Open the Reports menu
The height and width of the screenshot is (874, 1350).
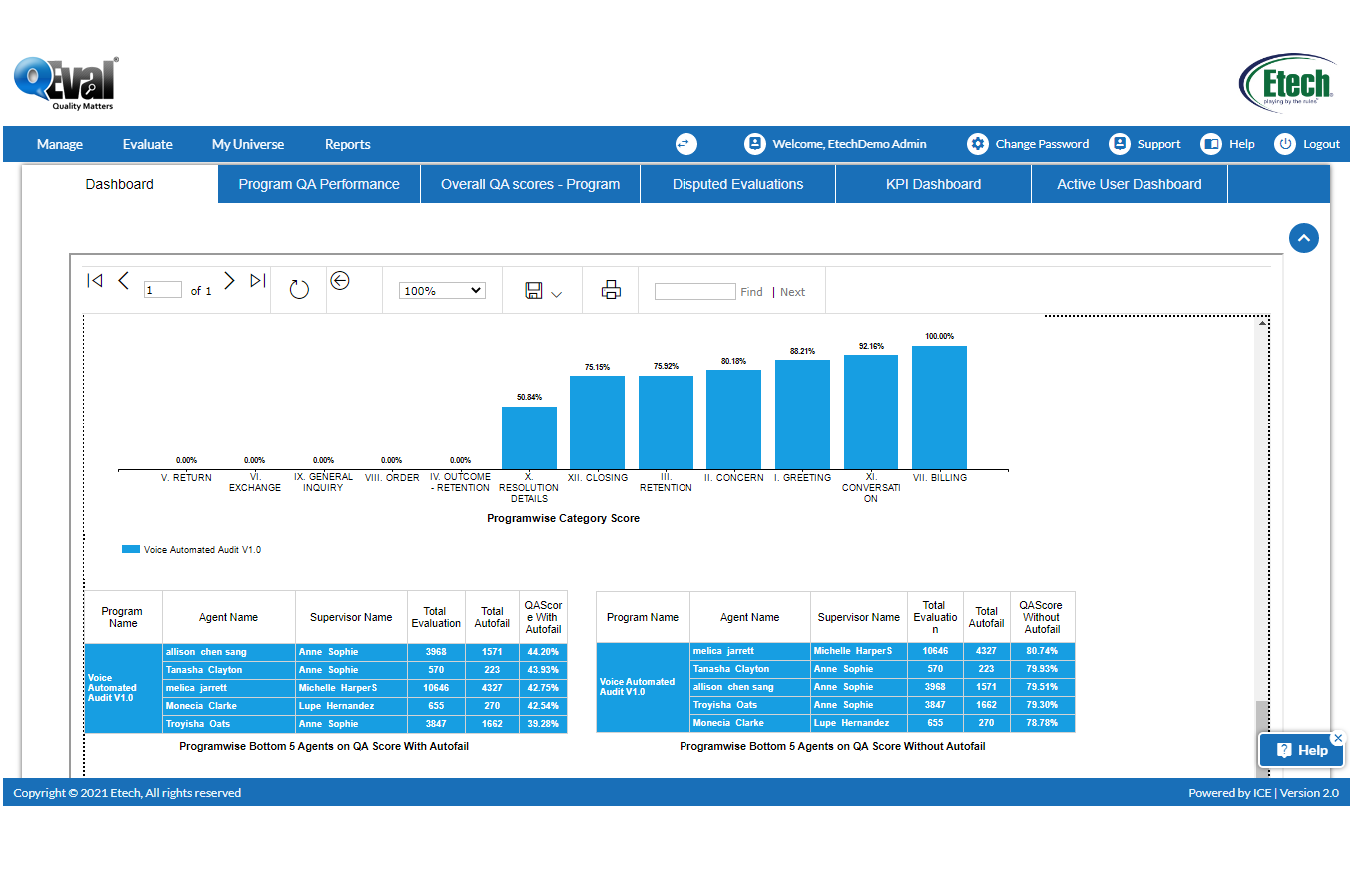[x=347, y=144]
